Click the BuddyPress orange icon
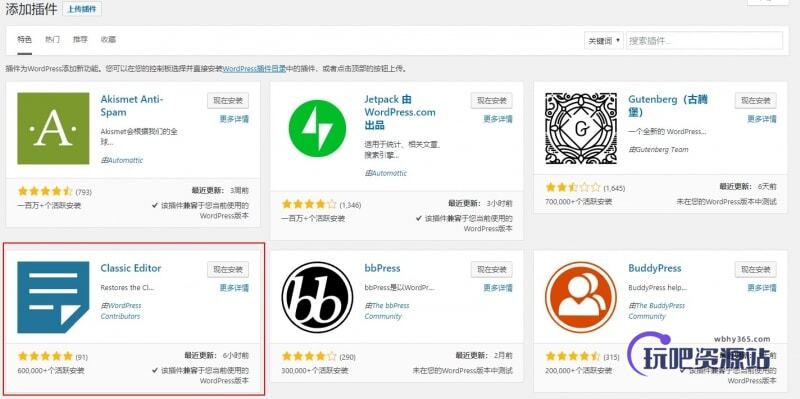The height and width of the screenshot is (399, 800). click(x=581, y=297)
